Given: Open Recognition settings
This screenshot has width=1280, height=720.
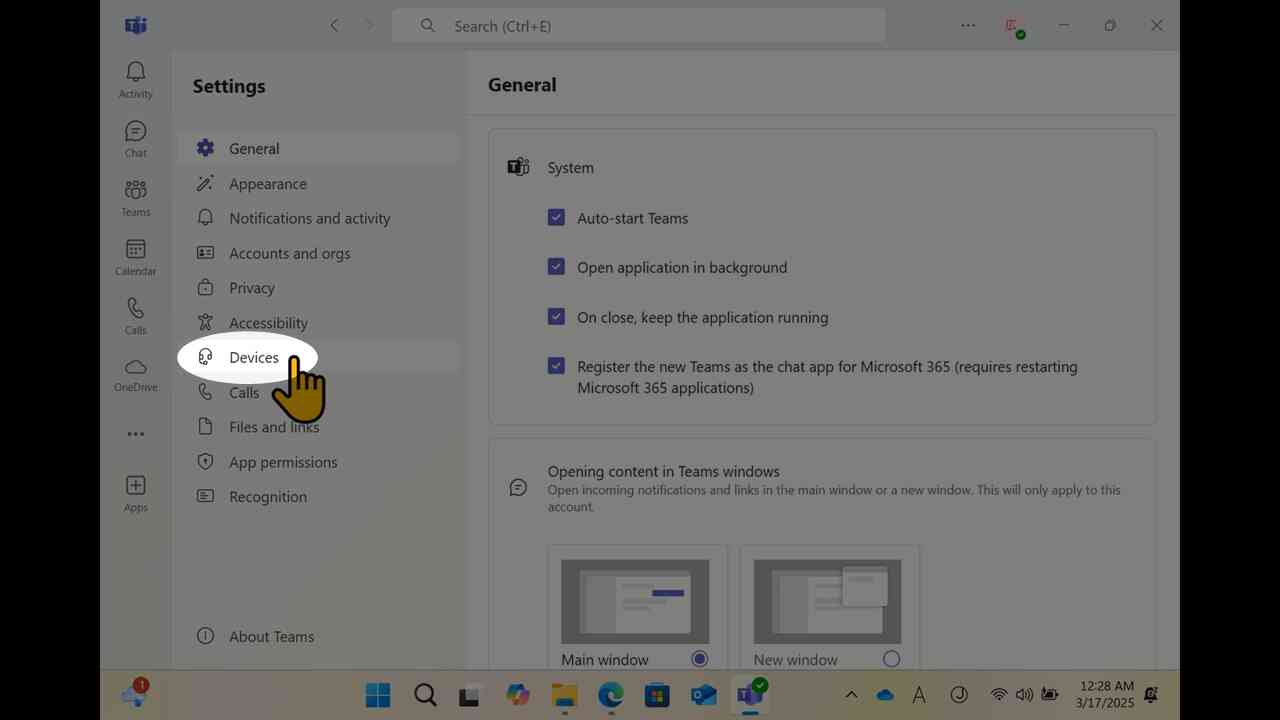Looking at the screenshot, I should [318, 496].
